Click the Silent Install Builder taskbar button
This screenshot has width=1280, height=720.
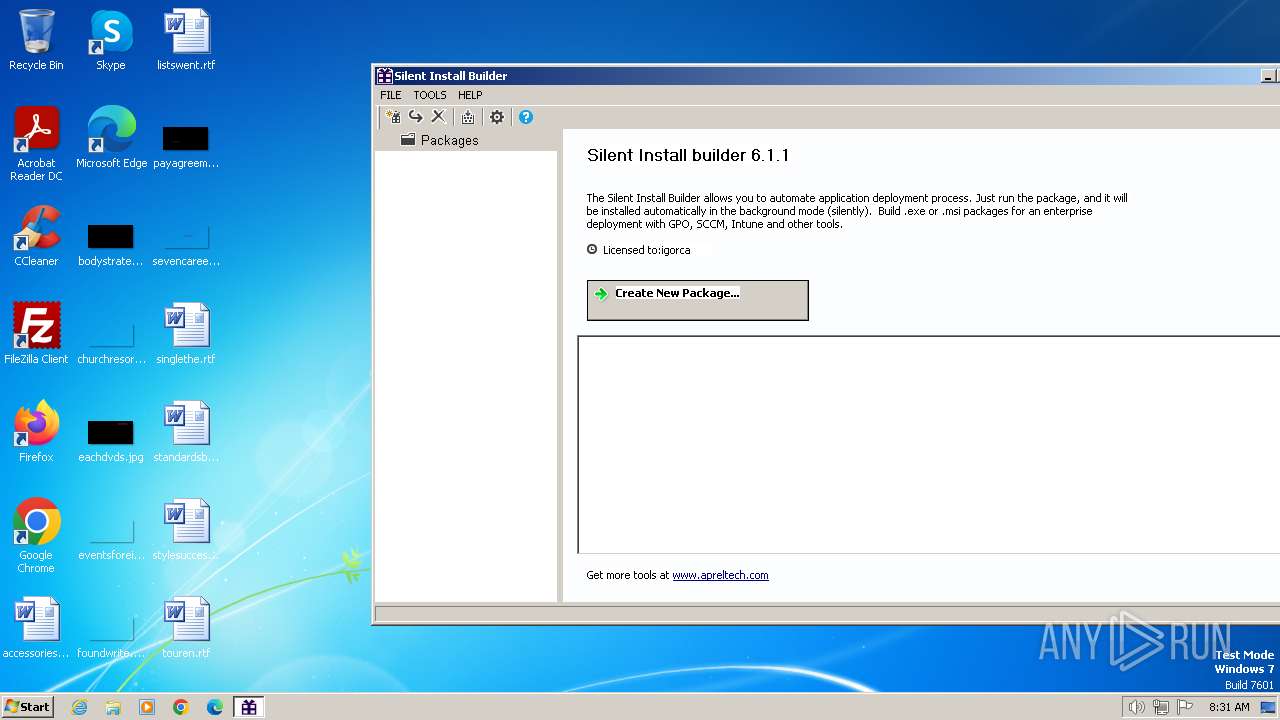[249, 707]
